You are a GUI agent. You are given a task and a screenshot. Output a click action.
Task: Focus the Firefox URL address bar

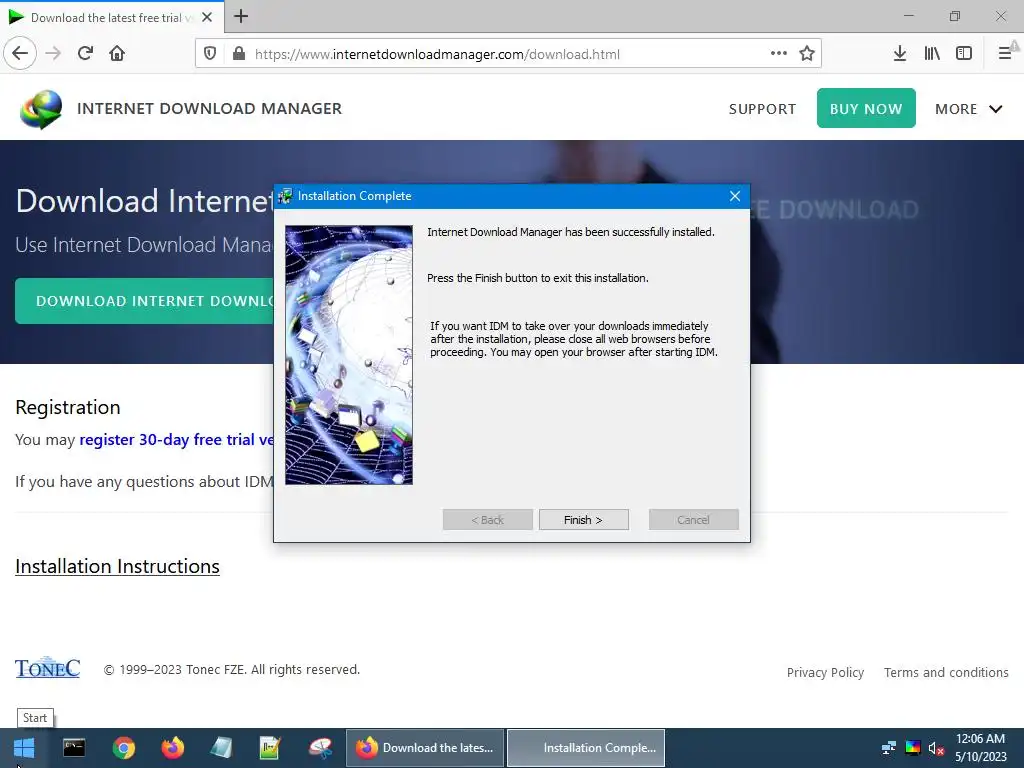(x=507, y=54)
